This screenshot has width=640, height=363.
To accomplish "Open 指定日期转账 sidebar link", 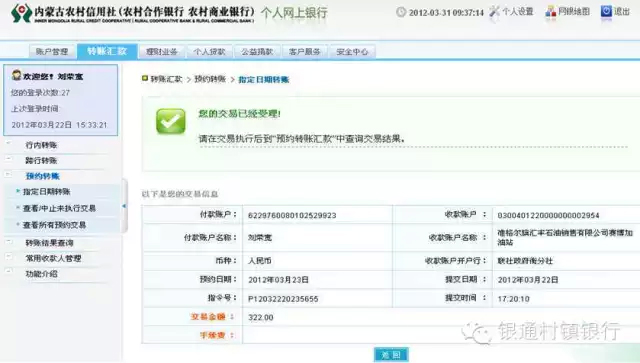I will pos(47,192).
